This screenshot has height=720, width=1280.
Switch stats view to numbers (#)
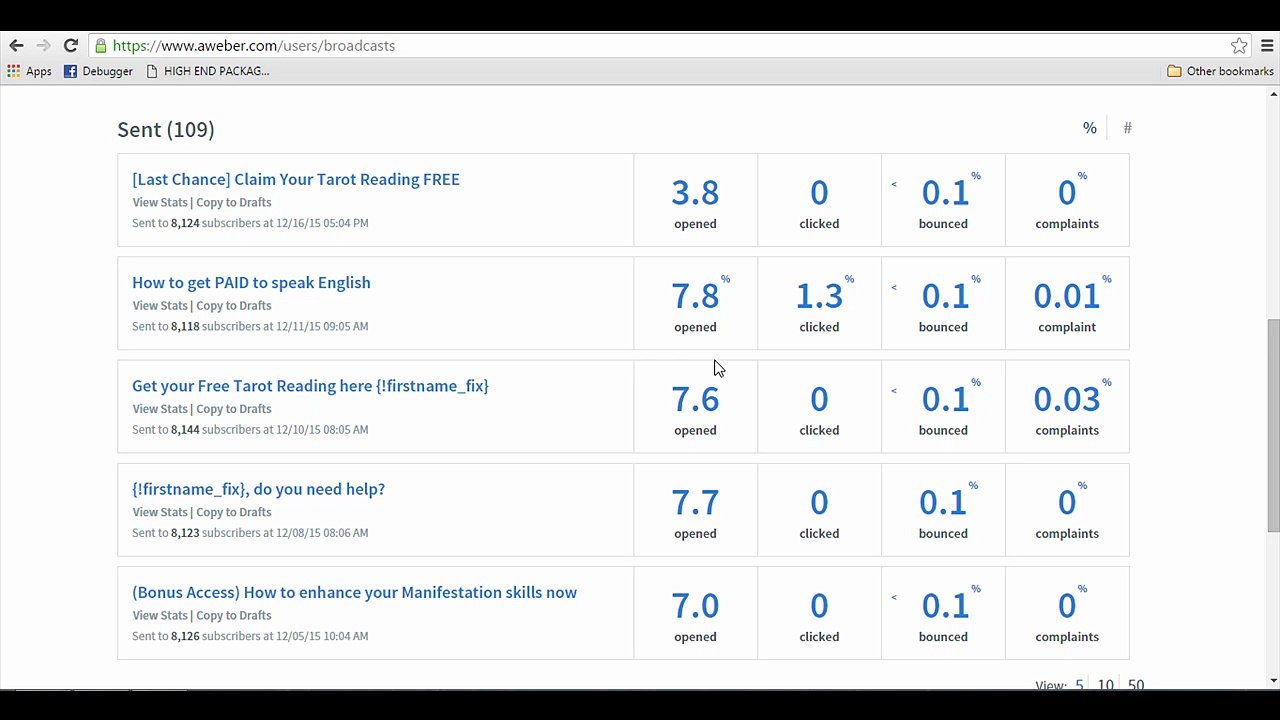click(x=1127, y=127)
